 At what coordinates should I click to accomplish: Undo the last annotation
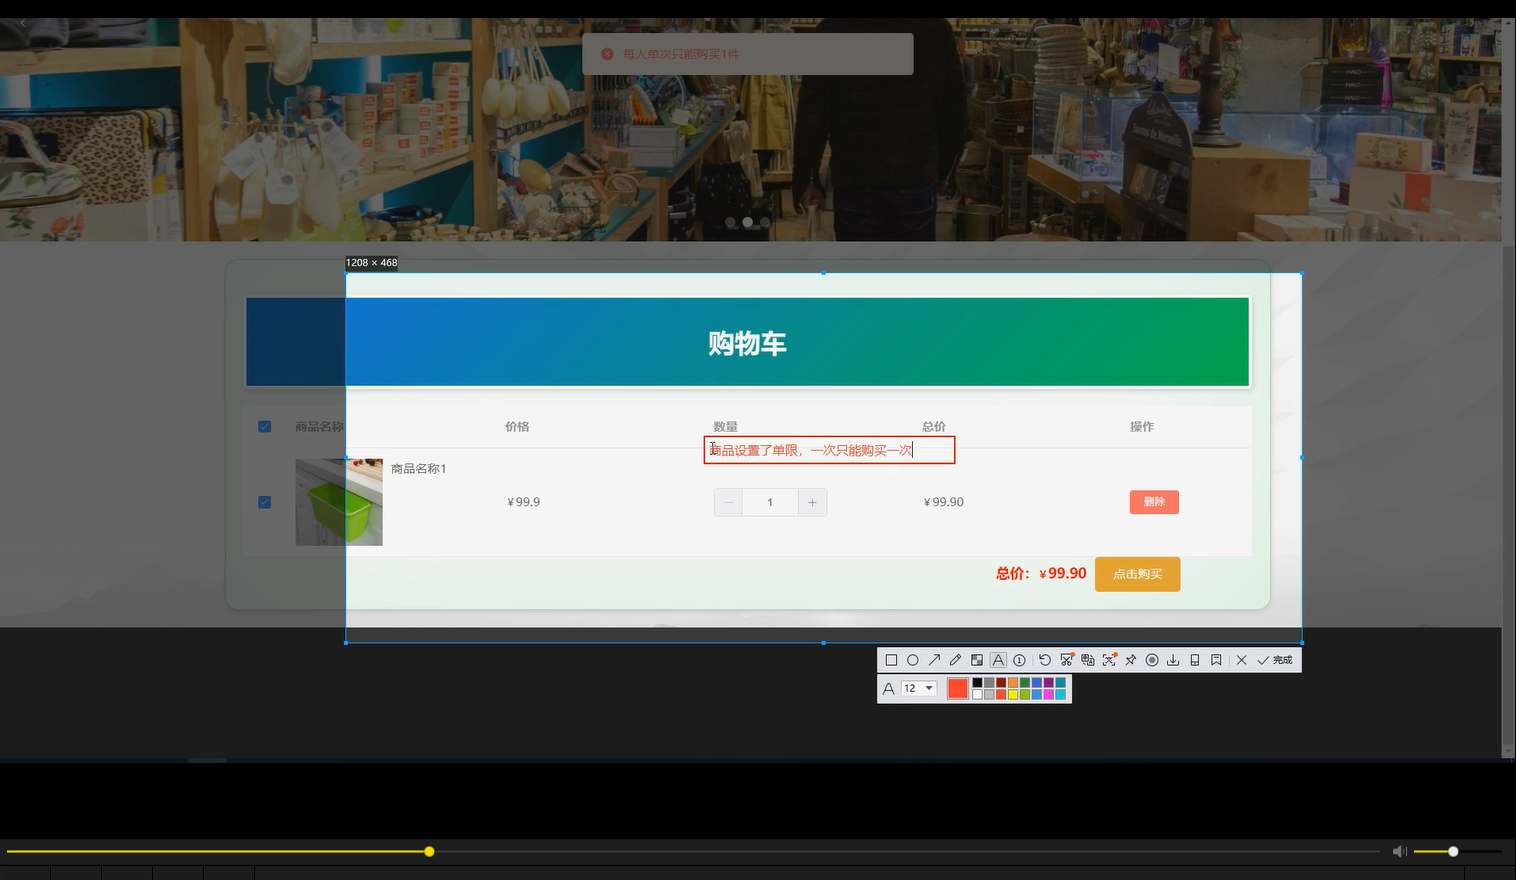click(1044, 660)
